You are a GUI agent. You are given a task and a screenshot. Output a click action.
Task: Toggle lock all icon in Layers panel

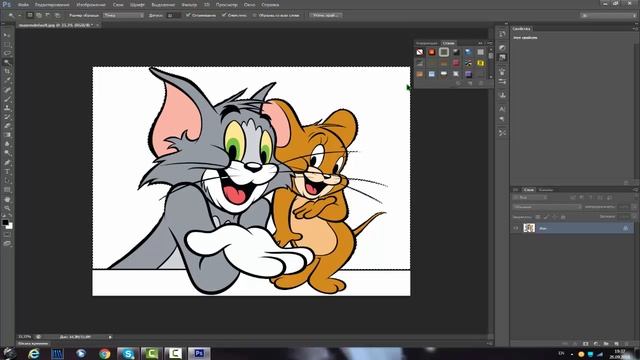pyautogui.click(x=563, y=217)
